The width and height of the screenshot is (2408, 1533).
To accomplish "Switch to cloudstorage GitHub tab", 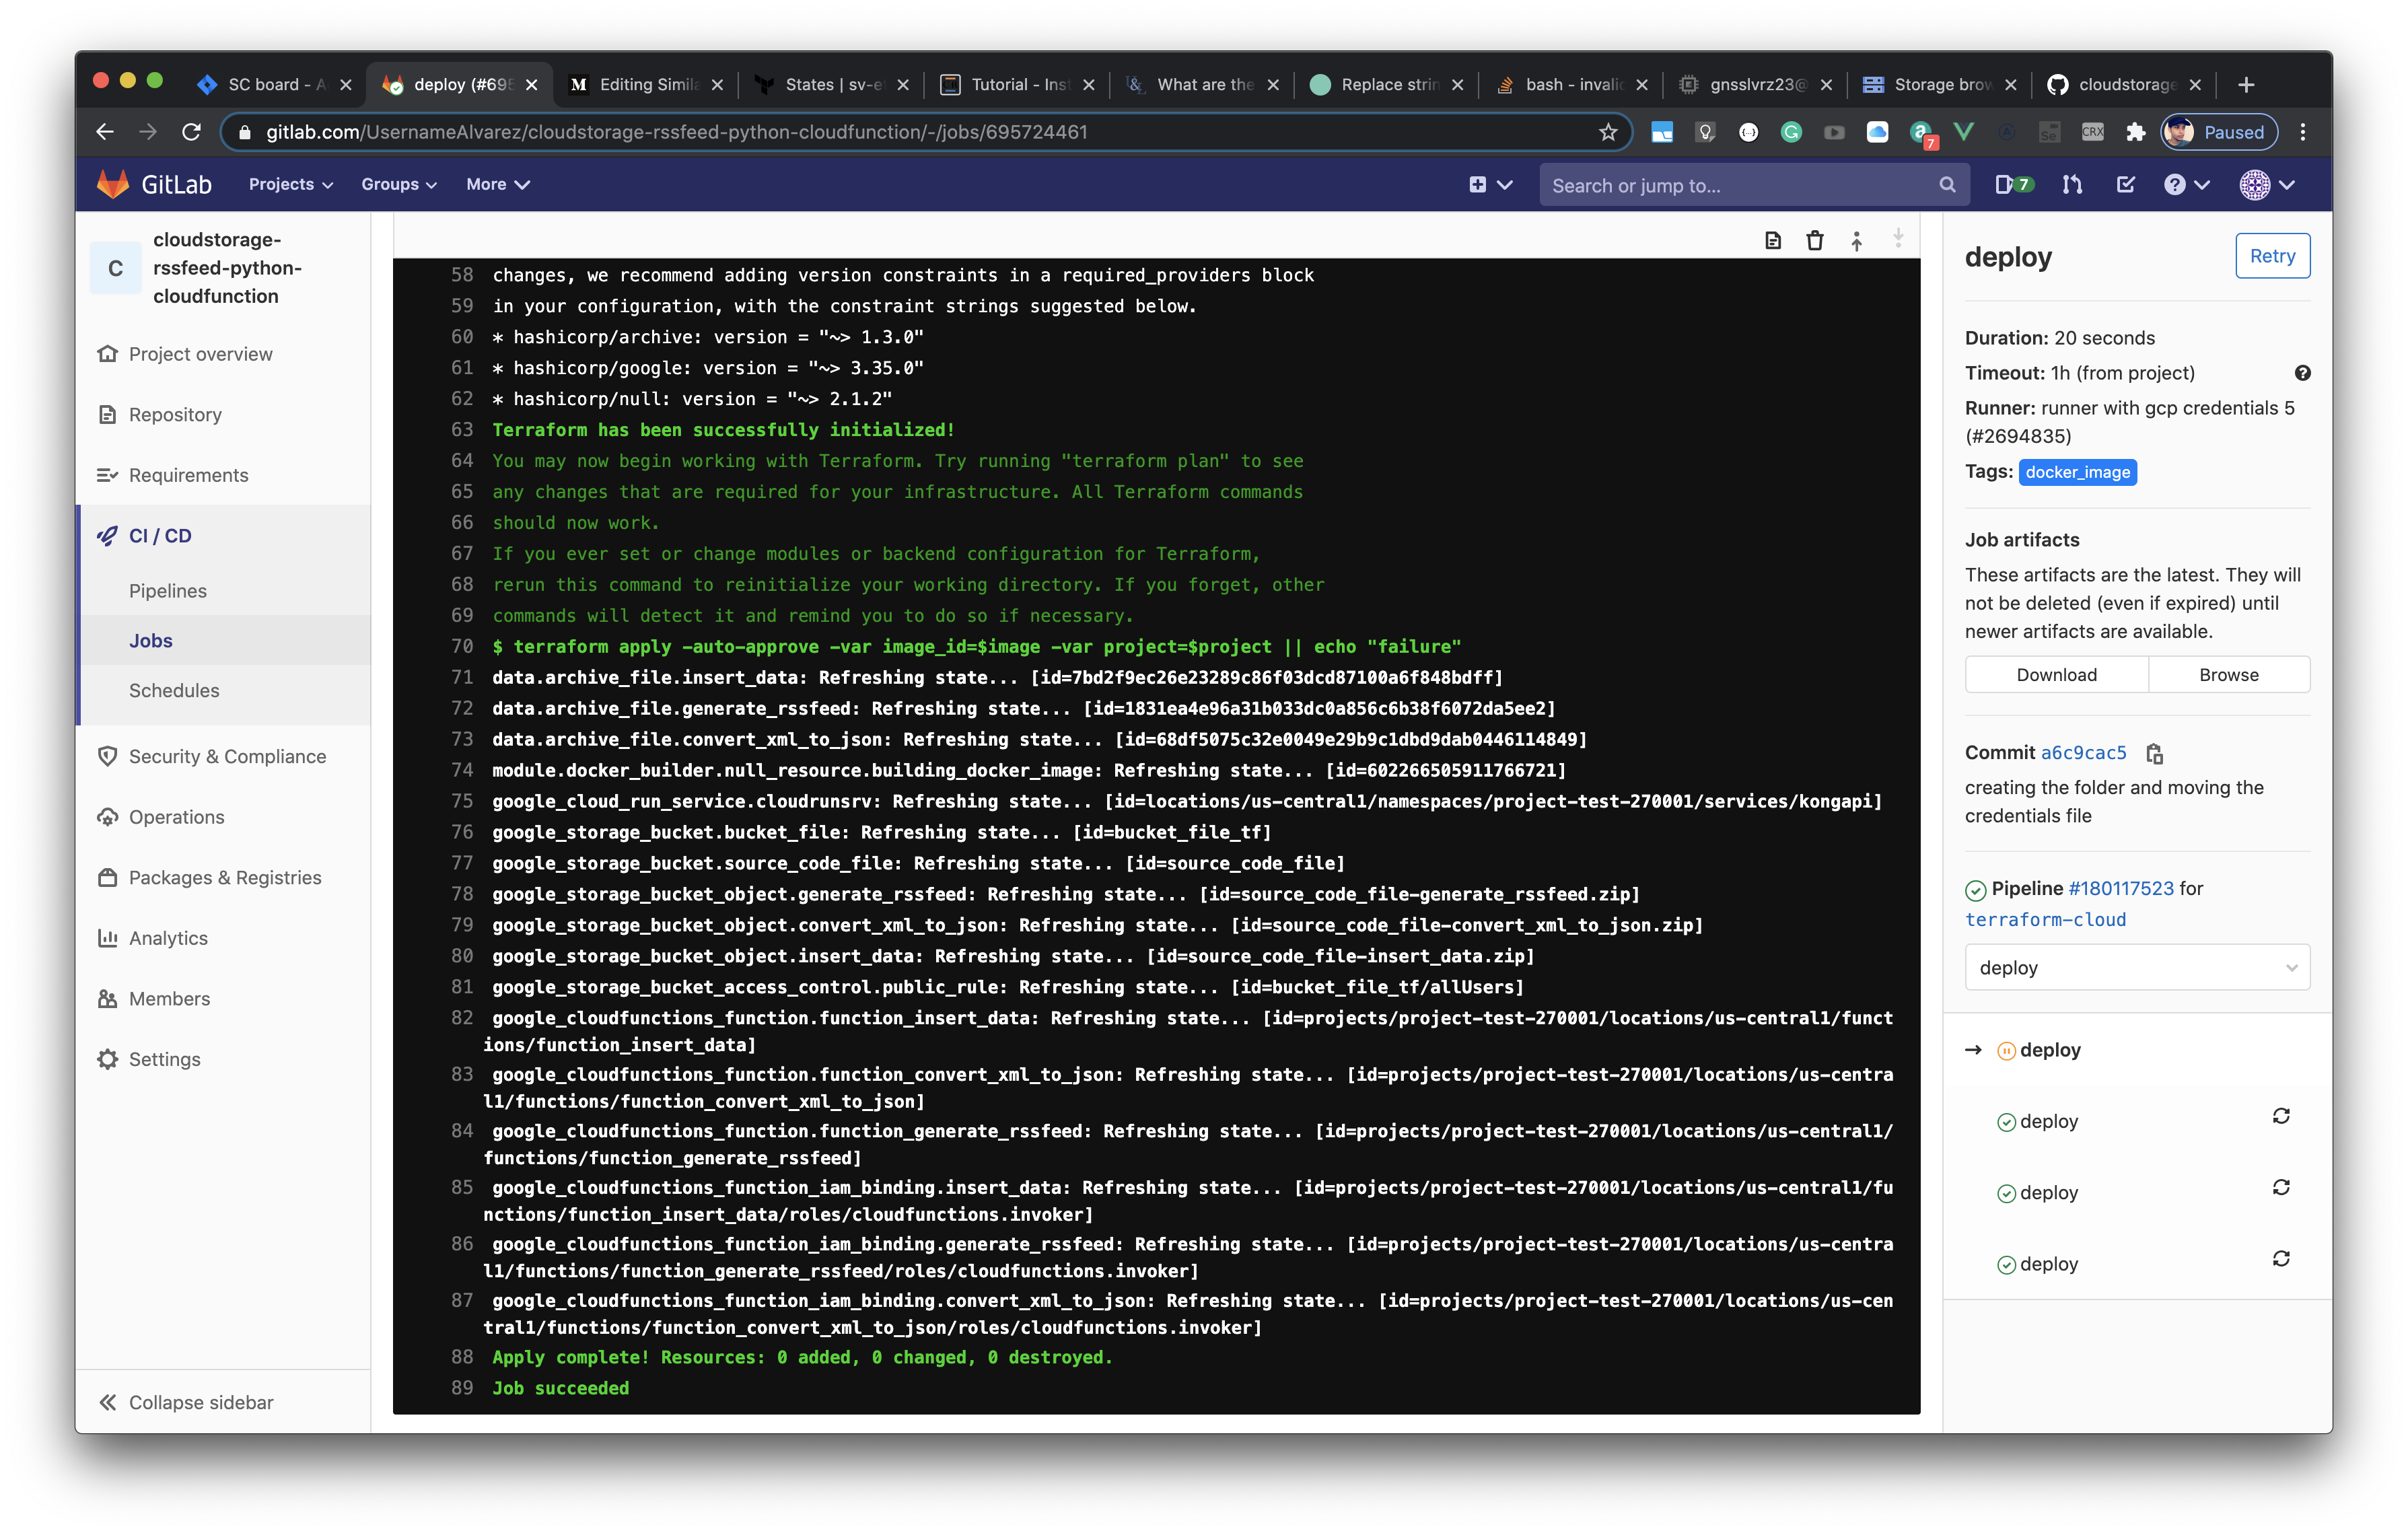I will coord(2123,85).
